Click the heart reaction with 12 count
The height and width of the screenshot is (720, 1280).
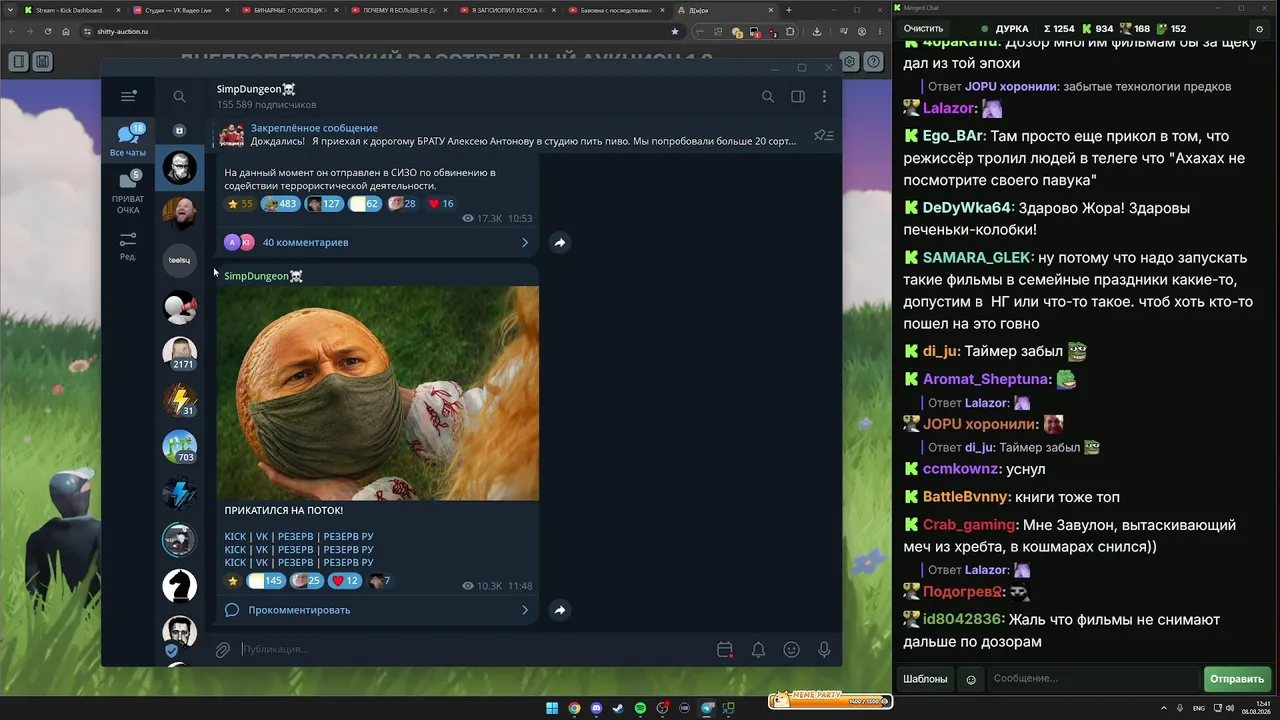(345, 581)
